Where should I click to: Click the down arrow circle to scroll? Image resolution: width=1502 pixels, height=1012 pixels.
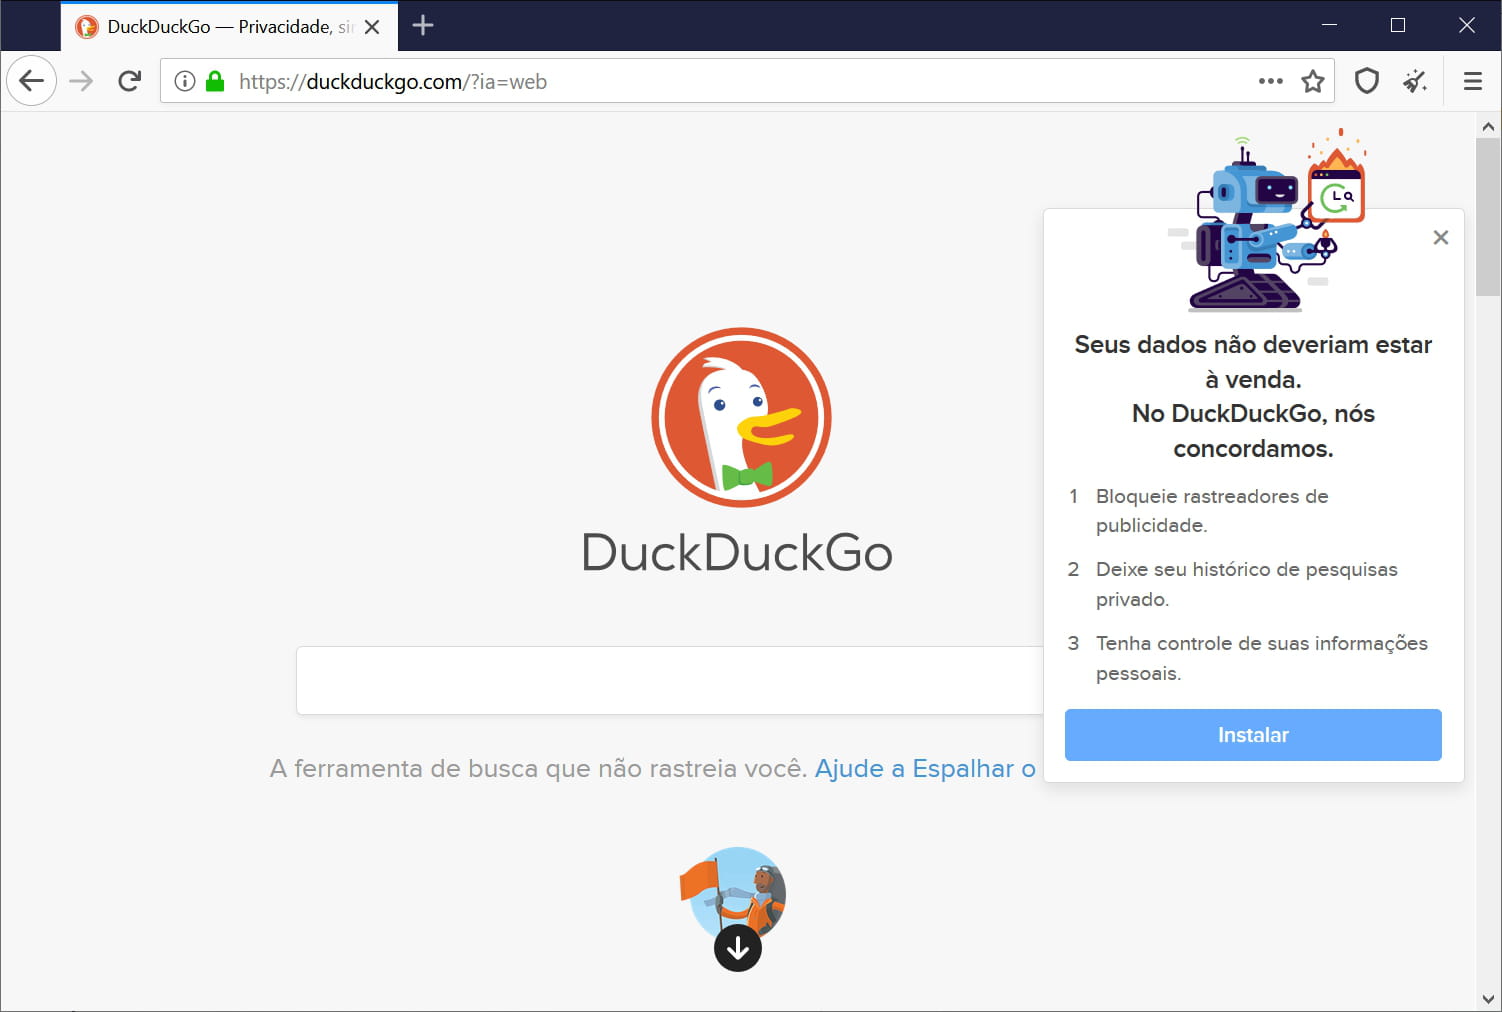(x=738, y=948)
